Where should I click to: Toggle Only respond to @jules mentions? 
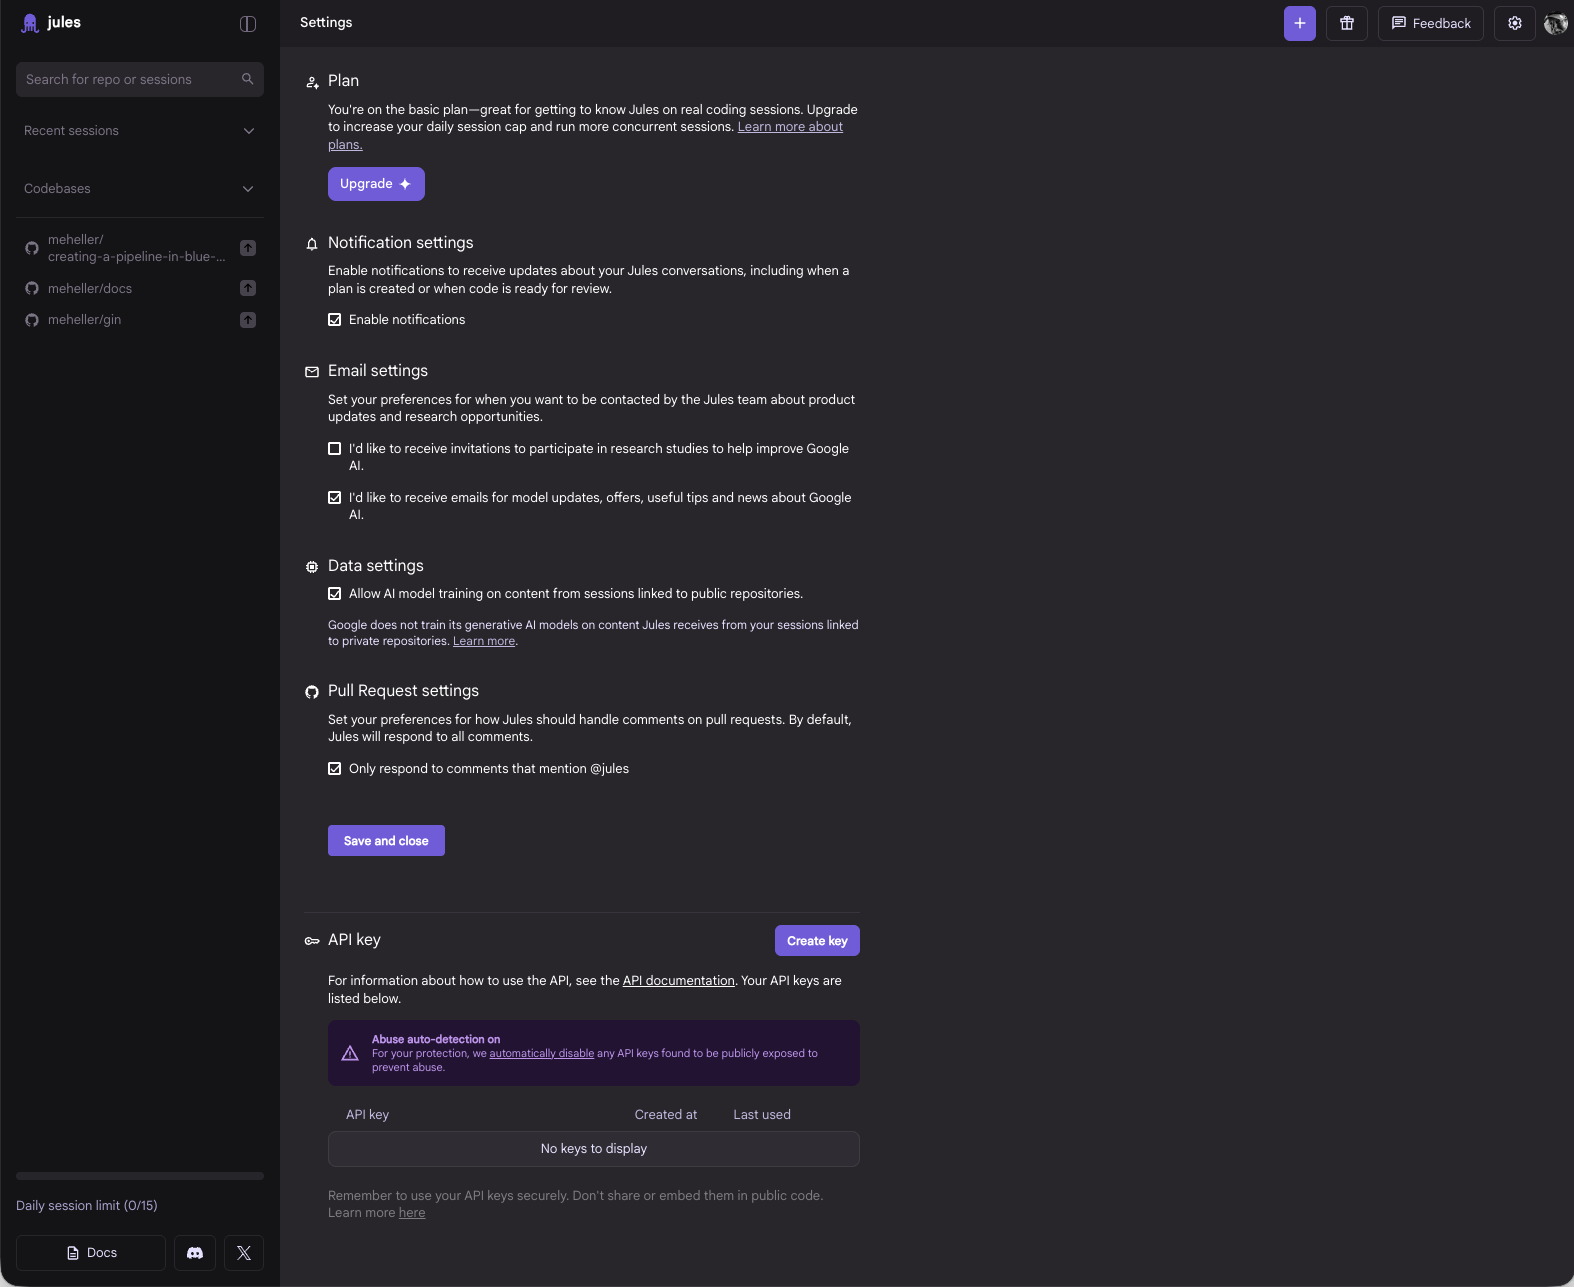coord(335,769)
